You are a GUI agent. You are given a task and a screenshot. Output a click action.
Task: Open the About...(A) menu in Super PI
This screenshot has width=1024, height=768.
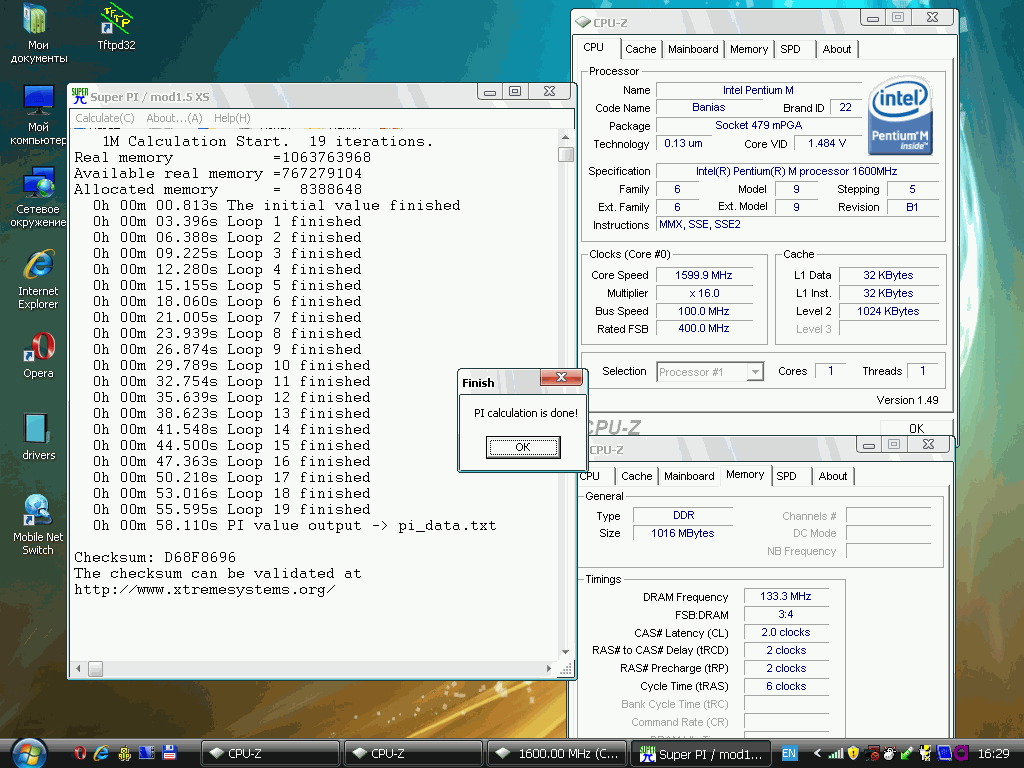(x=174, y=118)
